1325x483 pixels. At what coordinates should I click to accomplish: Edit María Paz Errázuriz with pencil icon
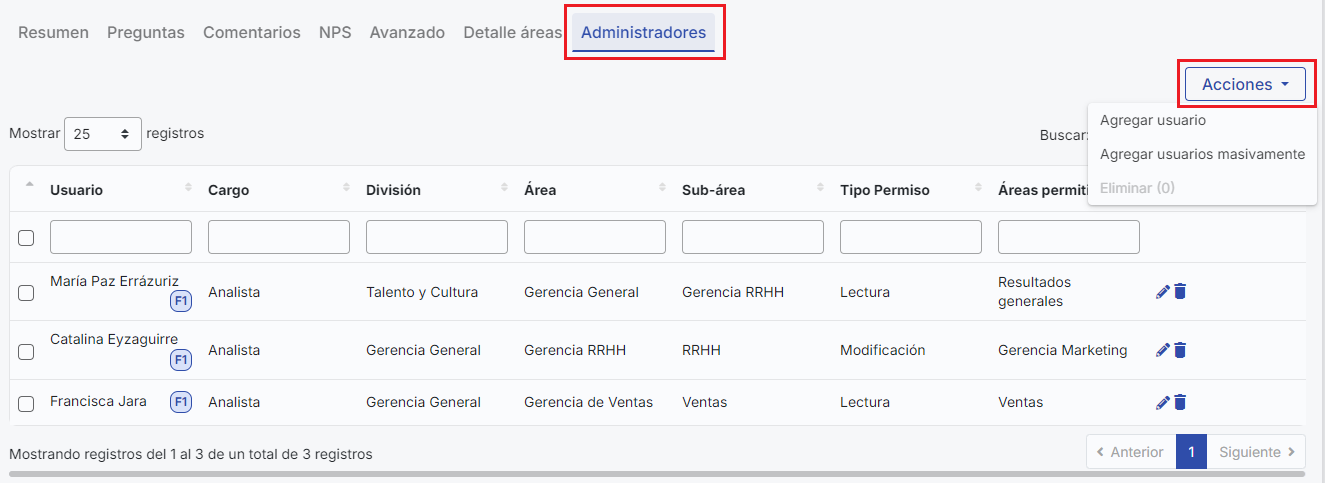1162,292
